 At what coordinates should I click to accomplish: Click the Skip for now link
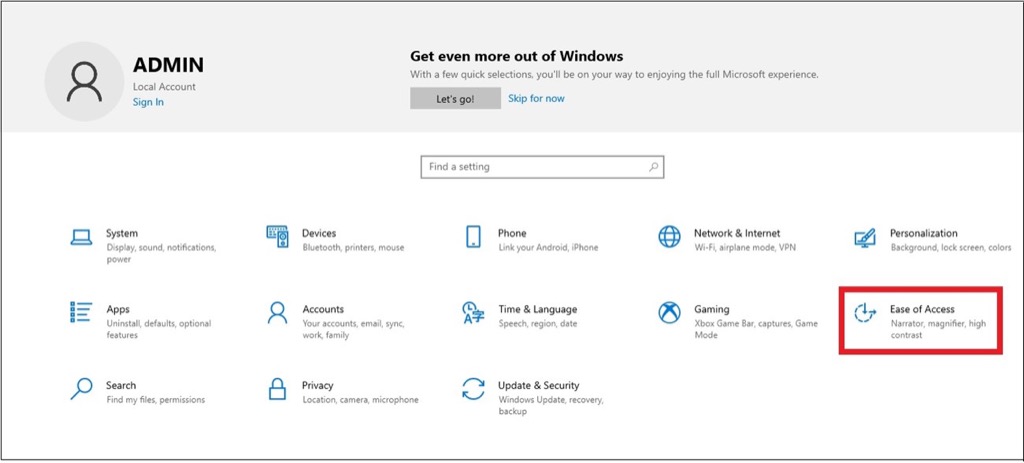point(536,98)
